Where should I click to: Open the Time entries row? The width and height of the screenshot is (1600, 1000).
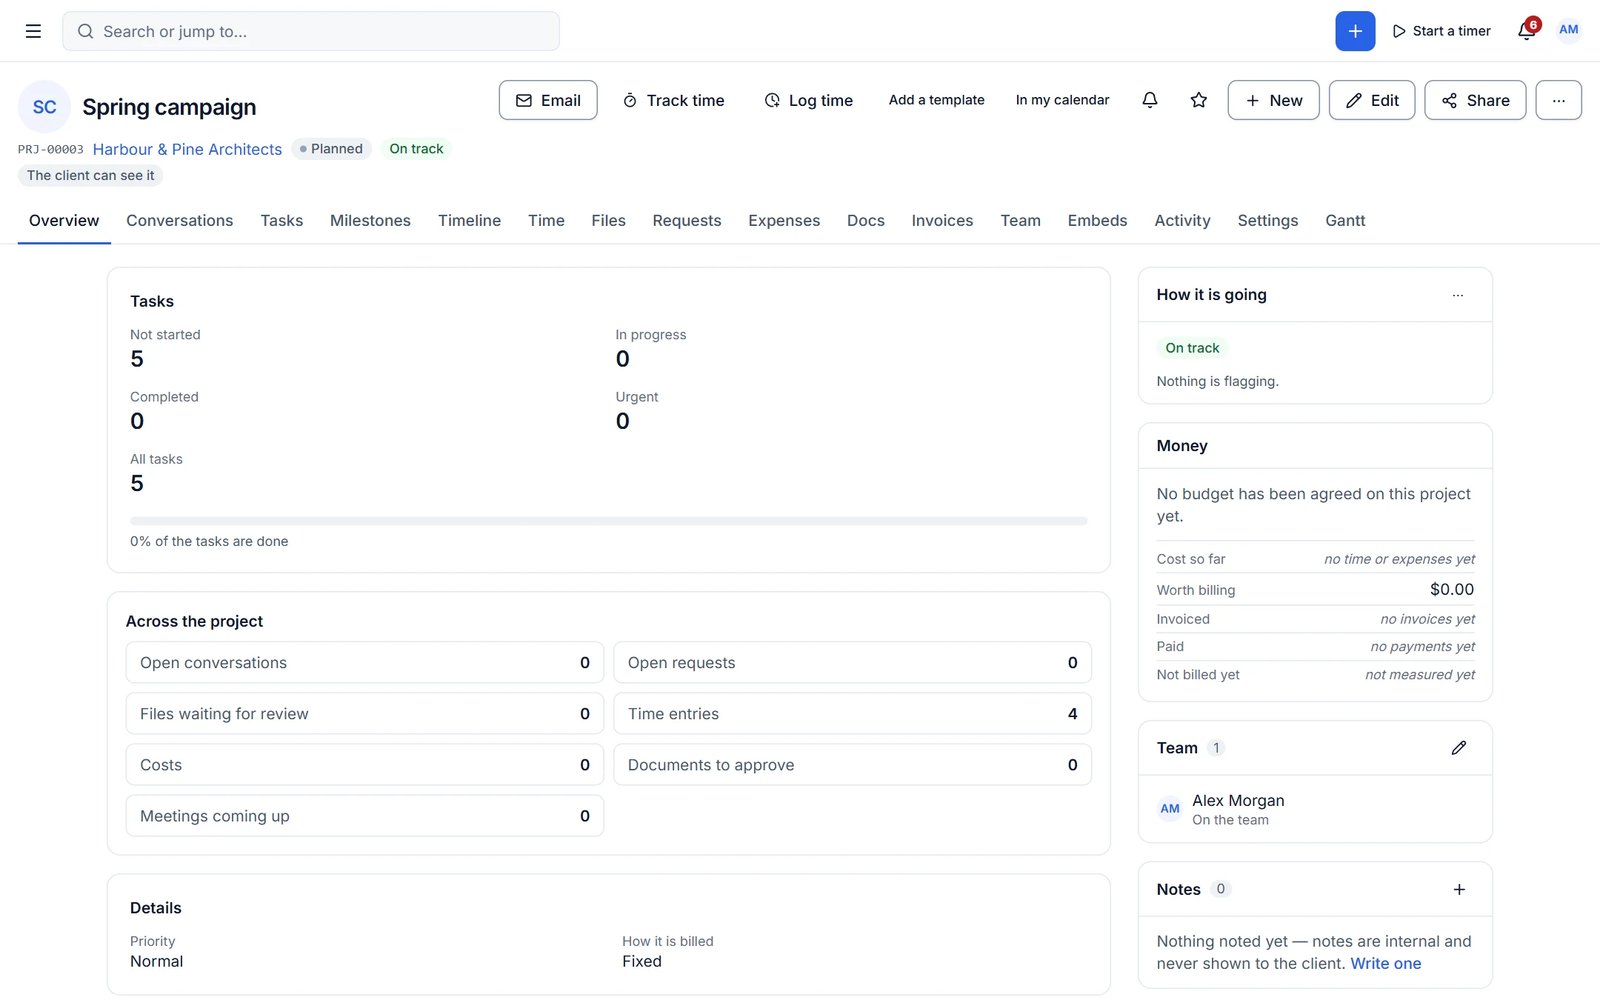click(853, 714)
